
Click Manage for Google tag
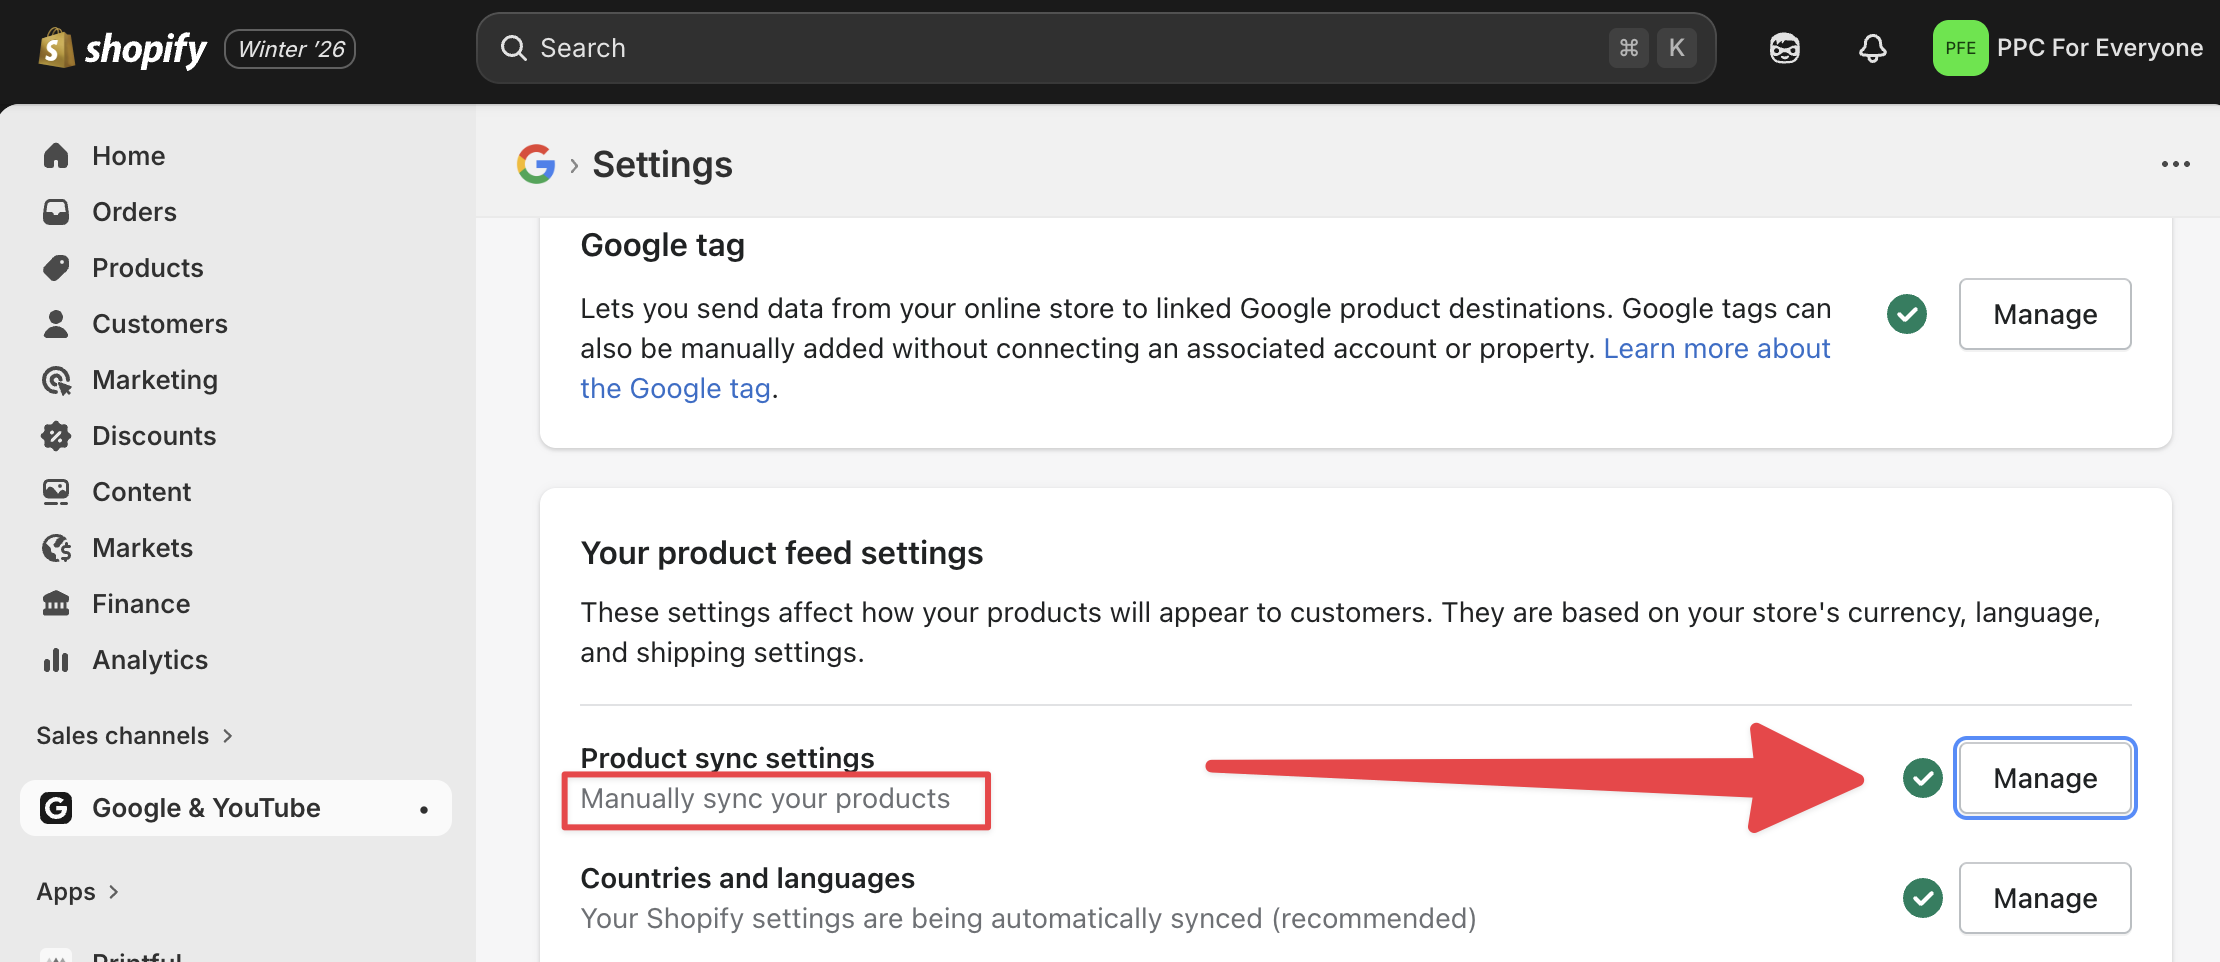2045,314
